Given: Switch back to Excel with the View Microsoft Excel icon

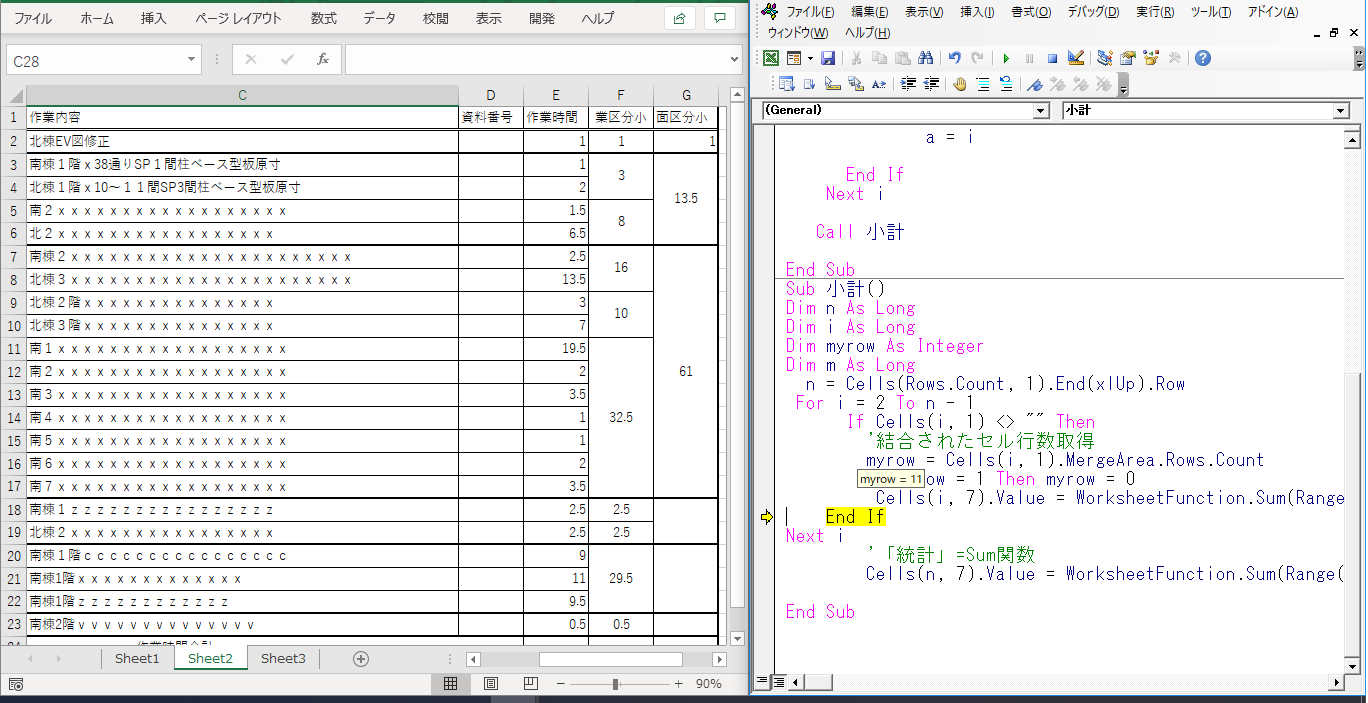Looking at the screenshot, I should 771,58.
